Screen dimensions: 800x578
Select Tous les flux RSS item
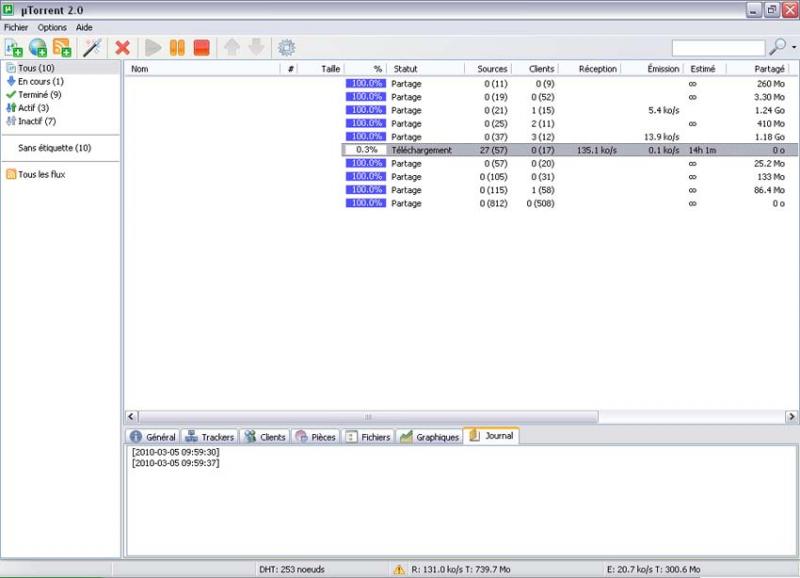point(36,174)
